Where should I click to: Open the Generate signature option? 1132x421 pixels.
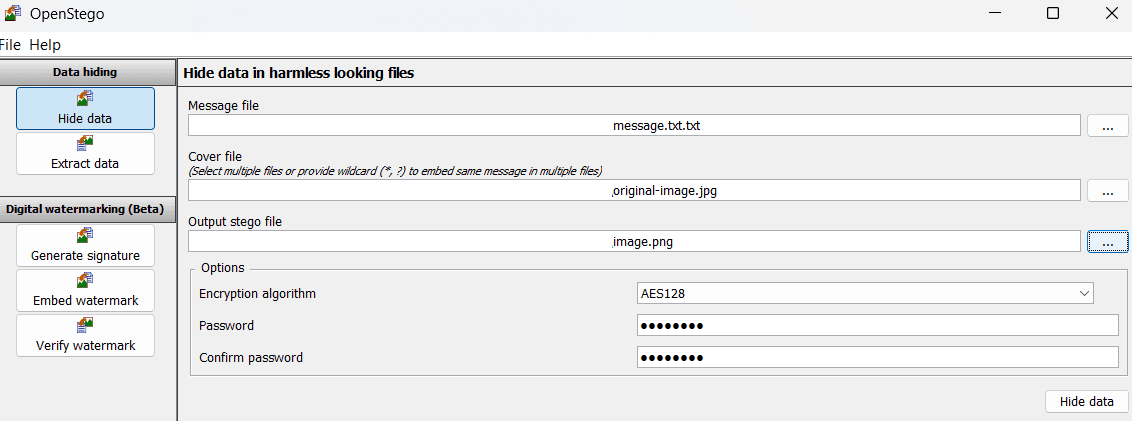coord(85,246)
